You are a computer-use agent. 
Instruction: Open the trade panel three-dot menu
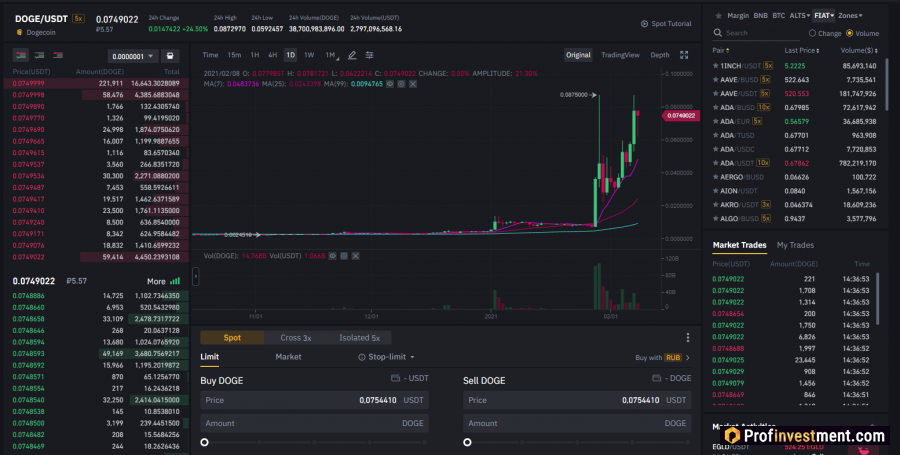688,338
